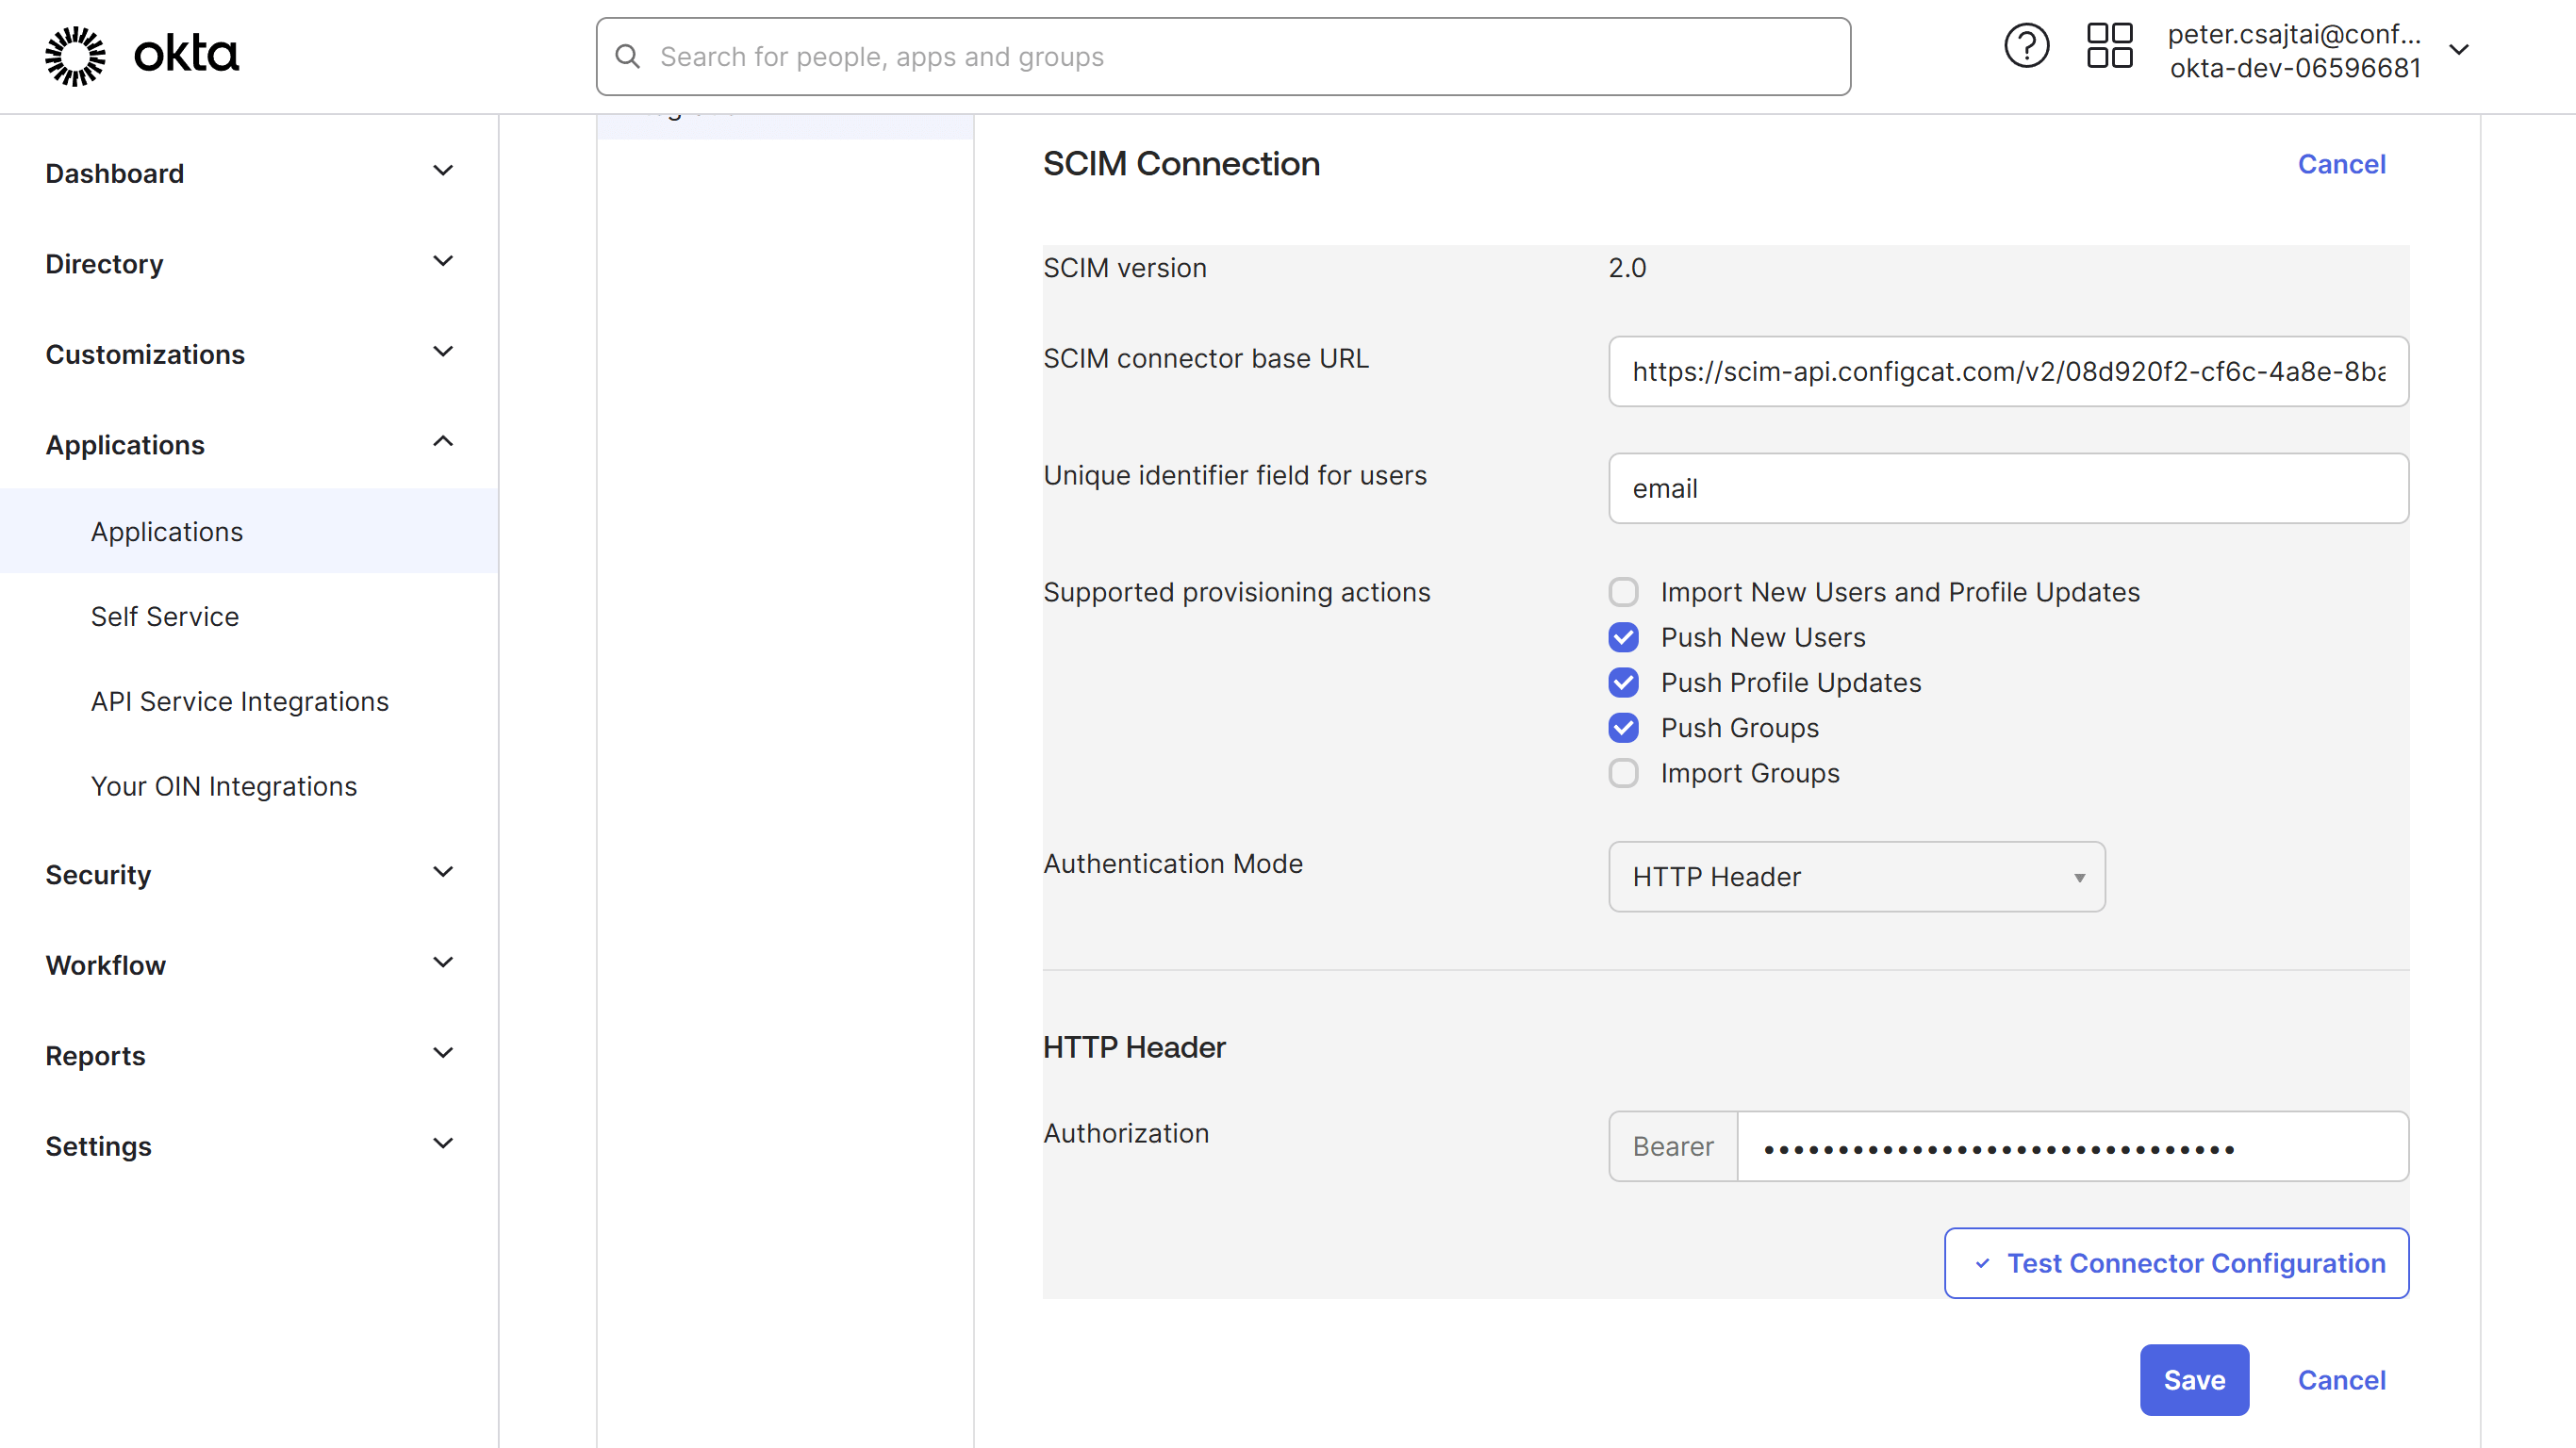The width and height of the screenshot is (2576, 1448).
Task: Save the SCIM Connection settings
Action: (2194, 1380)
